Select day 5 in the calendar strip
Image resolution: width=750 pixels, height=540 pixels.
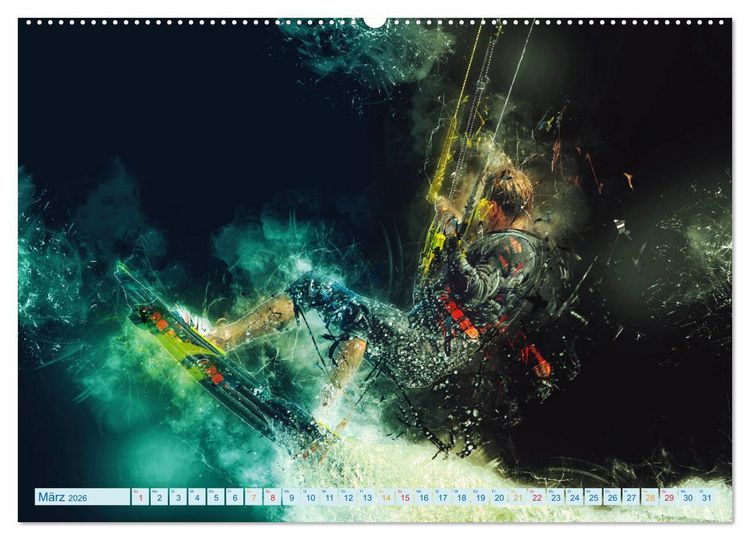click(216, 497)
